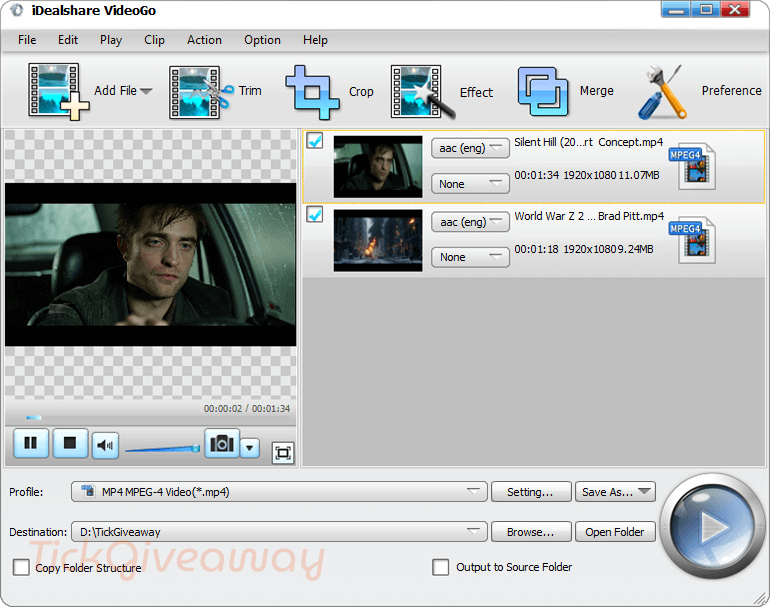Viewport: 770px width, 607px height.
Task: Click the Crop label
Action: click(x=361, y=92)
